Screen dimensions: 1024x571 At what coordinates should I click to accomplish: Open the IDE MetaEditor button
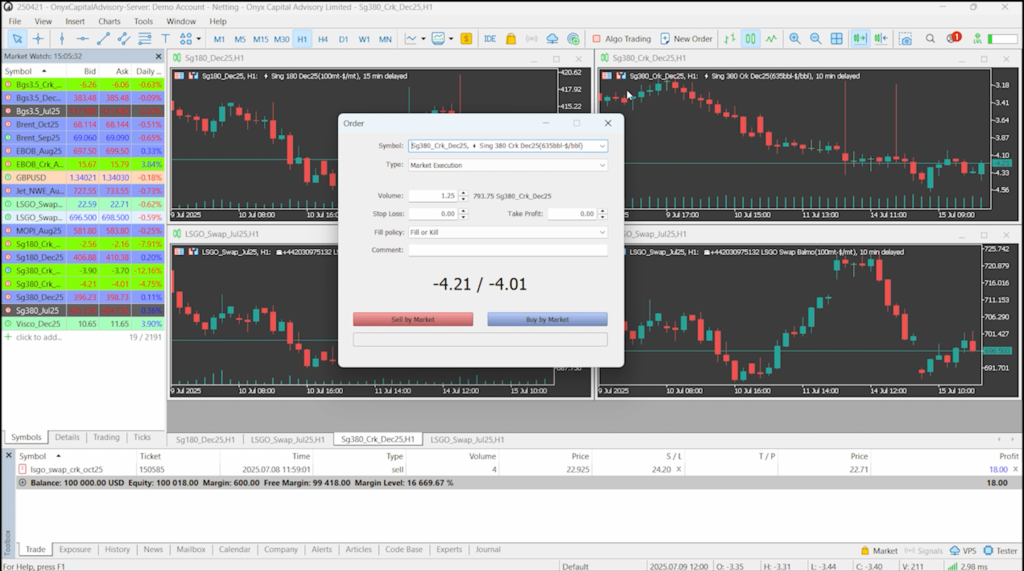tap(490, 39)
